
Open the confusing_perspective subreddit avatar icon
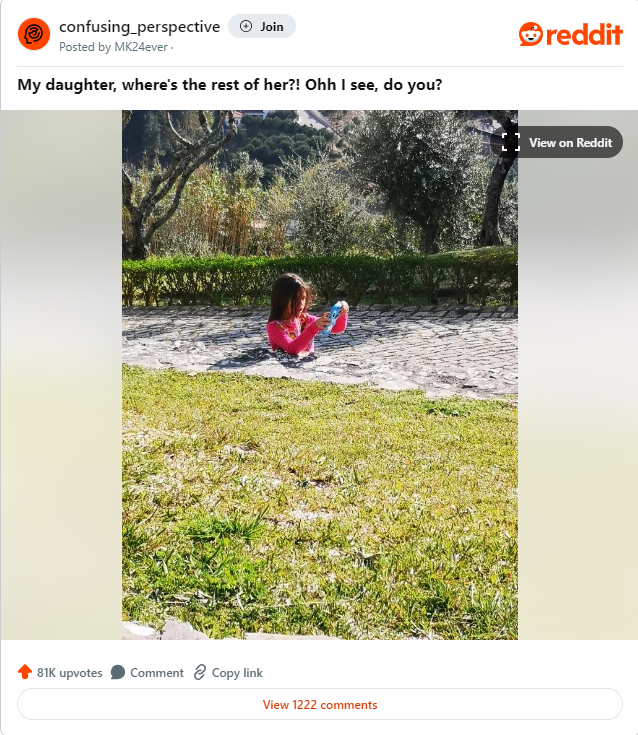(x=34, y=34)
